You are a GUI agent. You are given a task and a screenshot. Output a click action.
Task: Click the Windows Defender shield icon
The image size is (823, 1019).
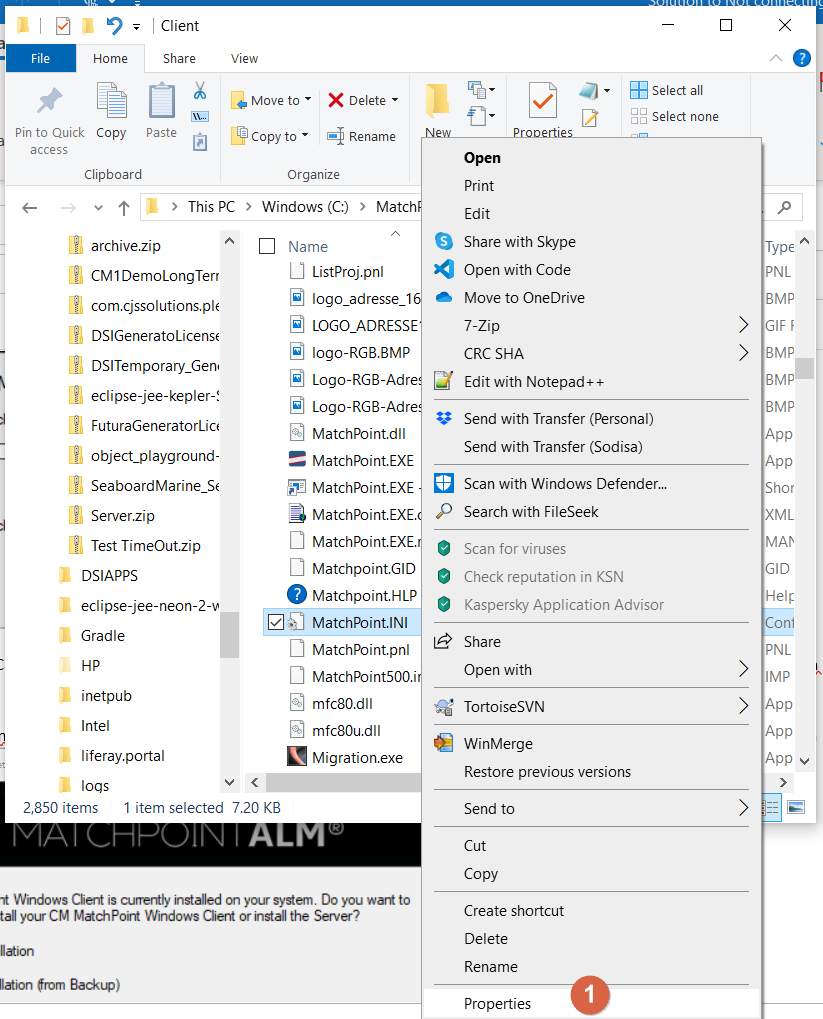pos(444,484)
